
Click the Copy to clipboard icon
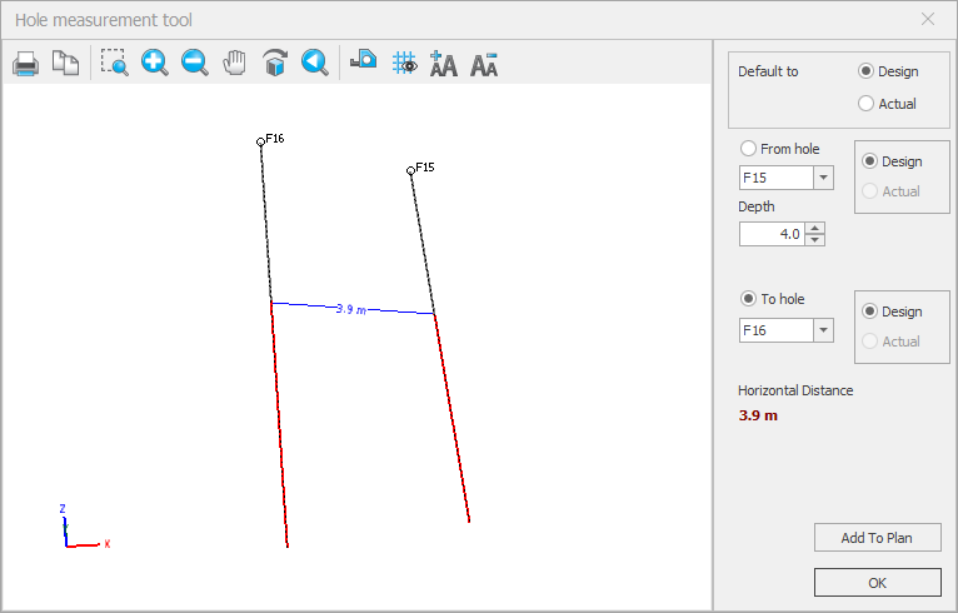click(65, 63)
